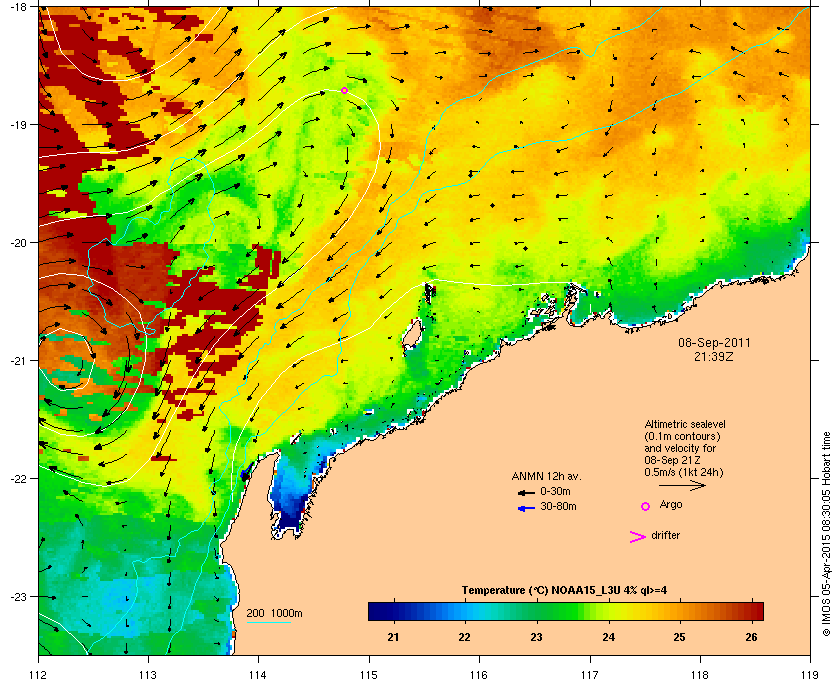Click the latitude label -19

click(18, 124)
